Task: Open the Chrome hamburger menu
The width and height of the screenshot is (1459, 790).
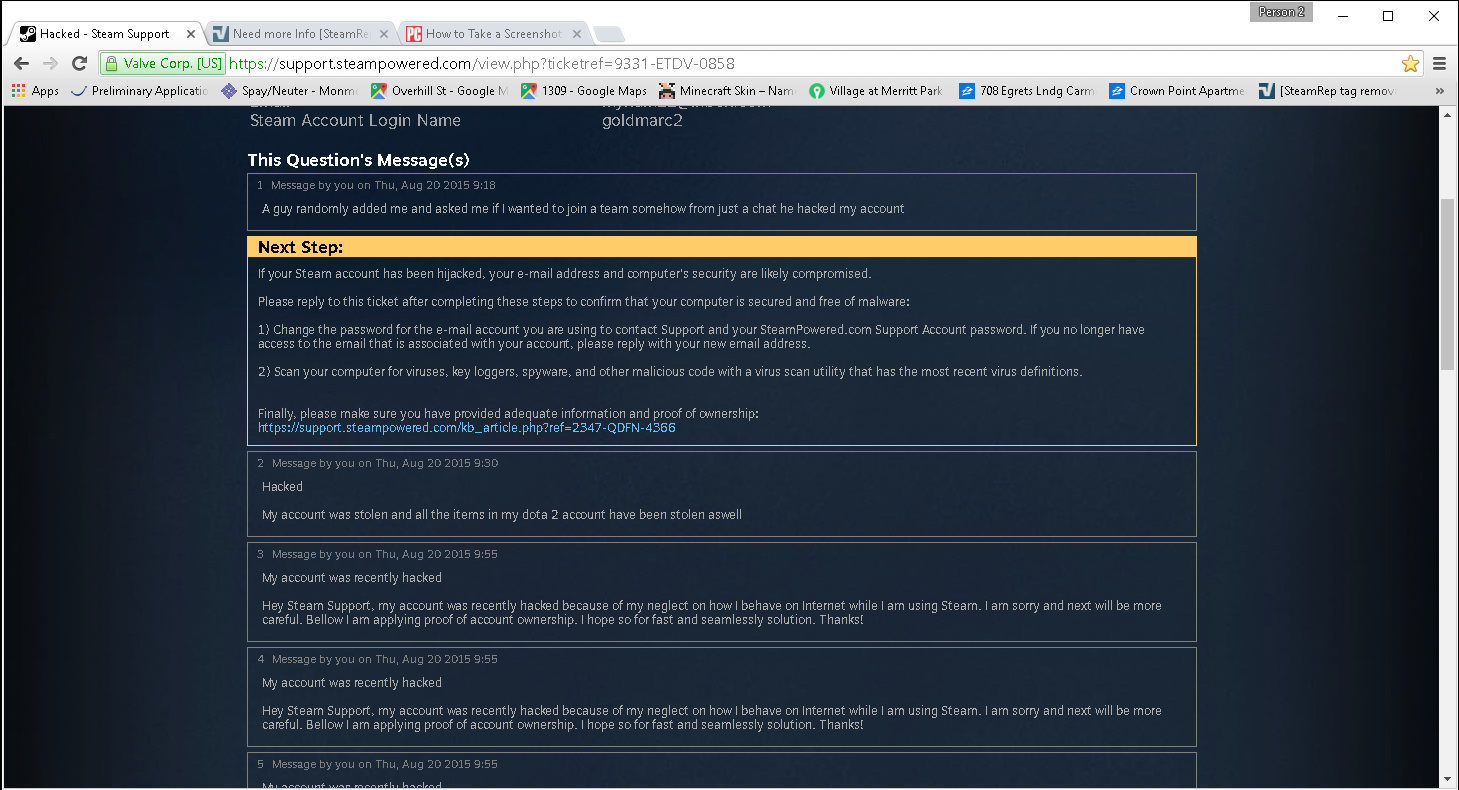Action: coord(1440,64)
